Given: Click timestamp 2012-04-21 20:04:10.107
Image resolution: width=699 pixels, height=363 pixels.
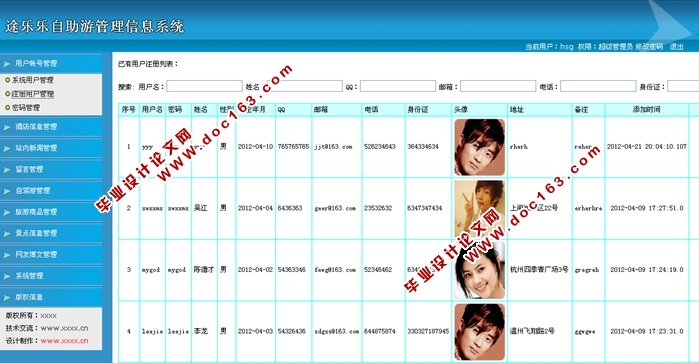Looking at the screenshot, I should [647, 147].
